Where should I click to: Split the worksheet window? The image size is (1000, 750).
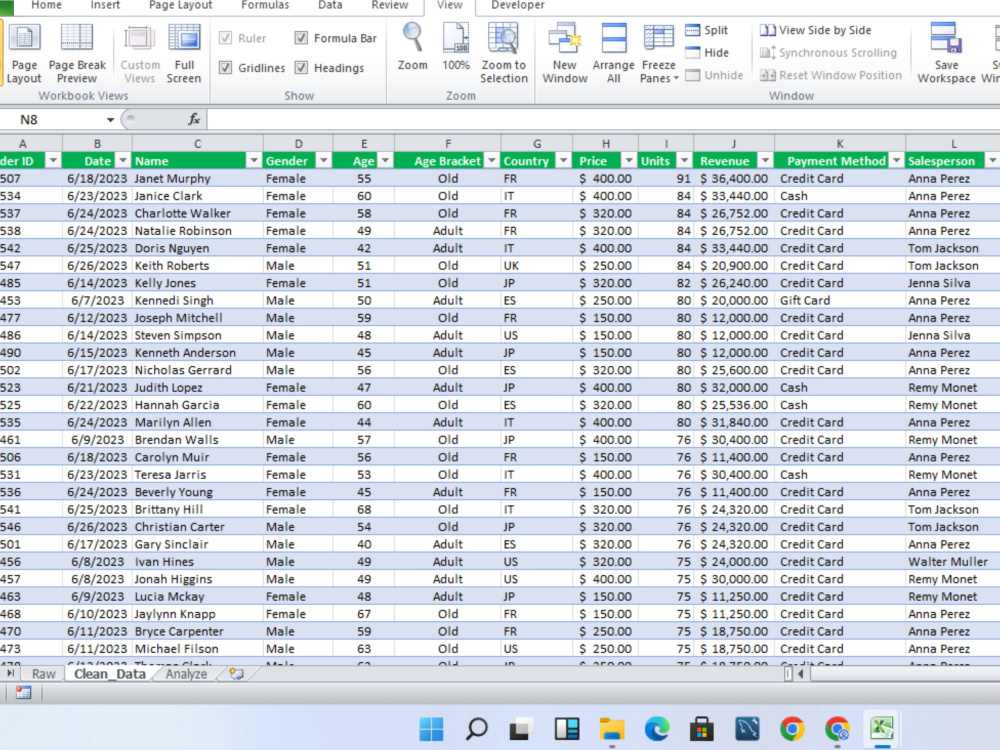click(x=707, y=30)
